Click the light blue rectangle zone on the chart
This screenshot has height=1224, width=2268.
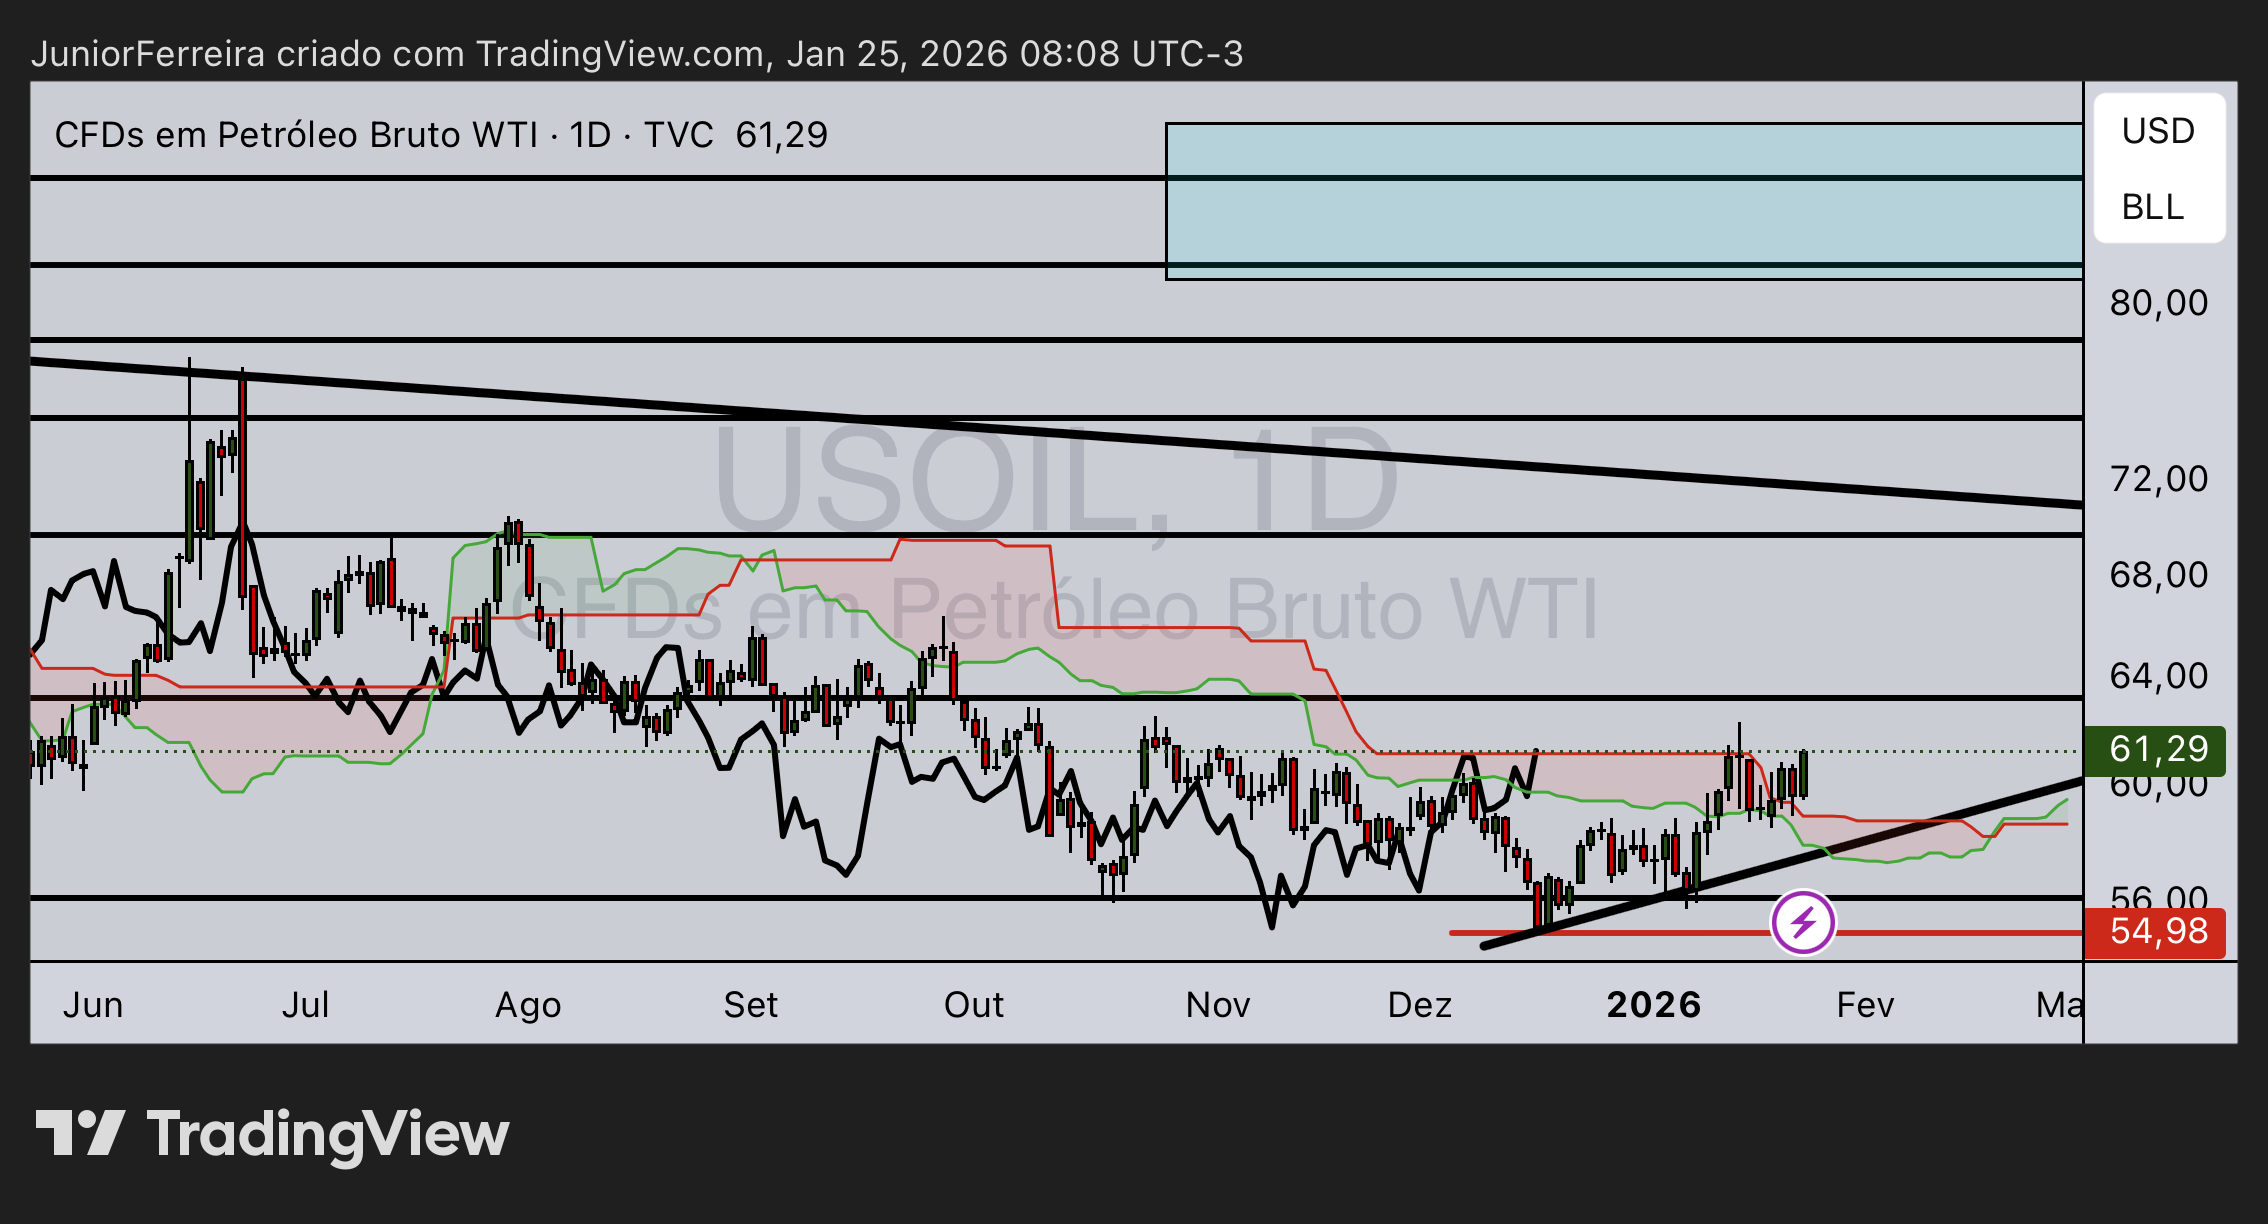point(1624,201)
